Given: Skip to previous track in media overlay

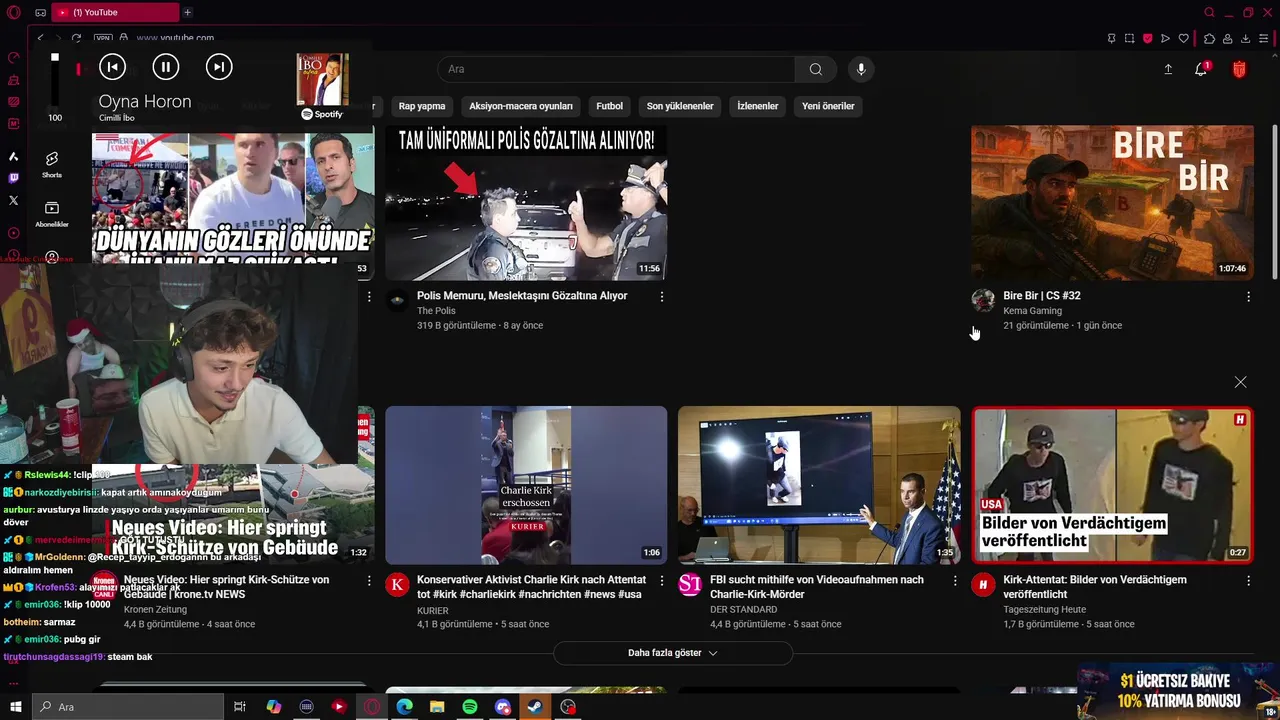Looking at the screenshot, I should coord(113,67).
